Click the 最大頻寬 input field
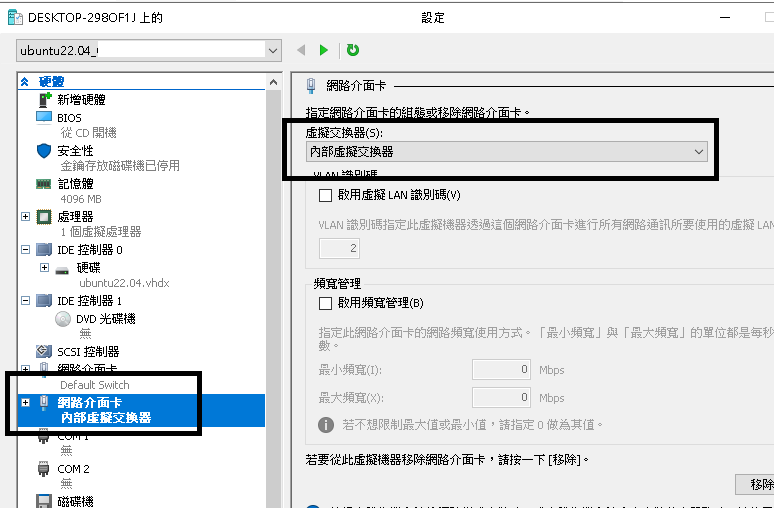This screenshot has width=774, height=508. tap(501, 398)
